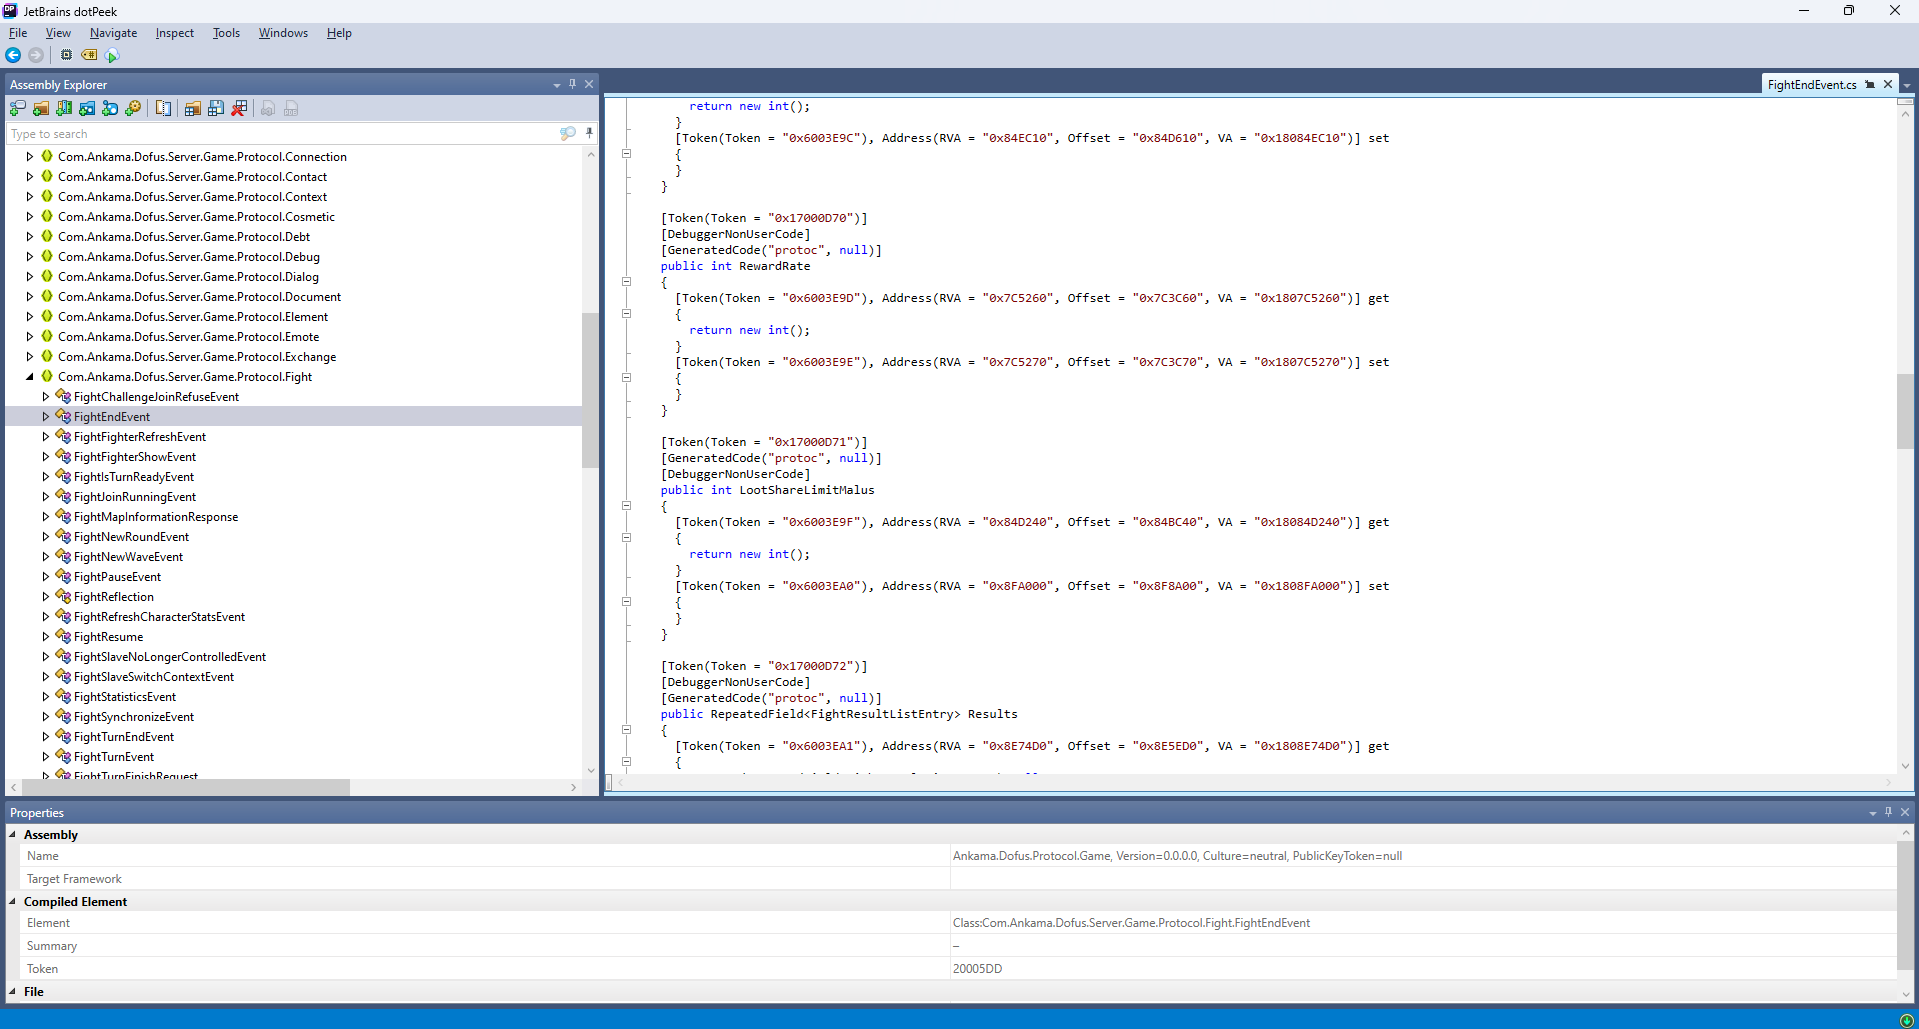The width and height of the screenshot is (1919, 1029).
Task: Select FightReflection class in tree
Action: [114, 597]
